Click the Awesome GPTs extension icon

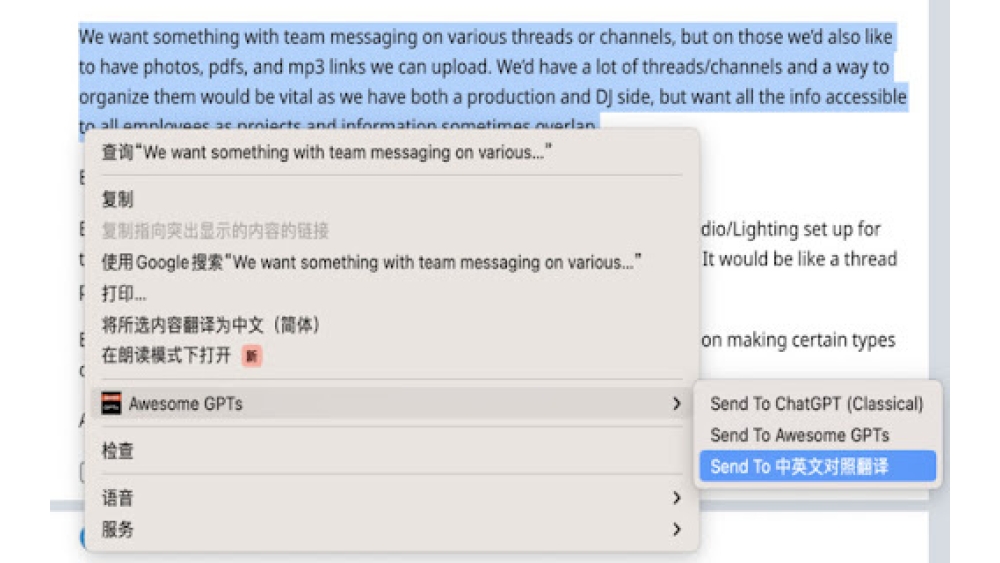(111, 403)
